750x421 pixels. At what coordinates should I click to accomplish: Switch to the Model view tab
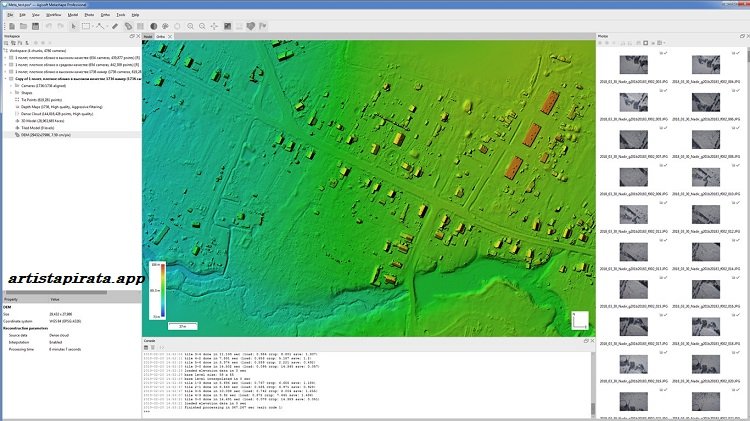pyautogui.click(x=148, y=36)
